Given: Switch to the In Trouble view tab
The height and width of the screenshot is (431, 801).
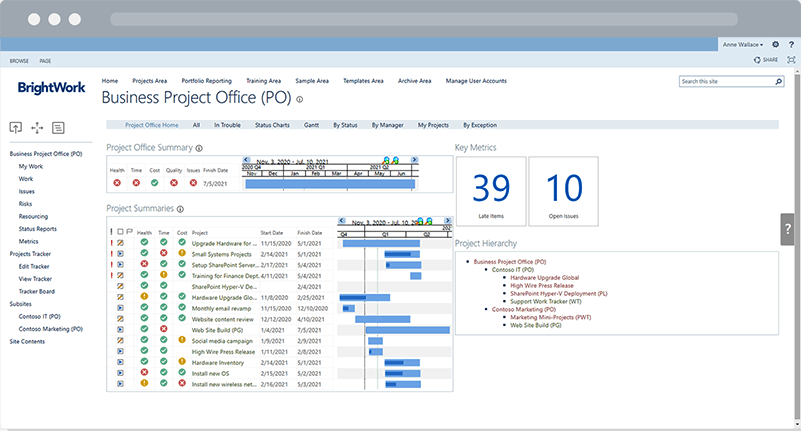Looking at the screenshot, I should pyautogui.click(x=227, y=125).
